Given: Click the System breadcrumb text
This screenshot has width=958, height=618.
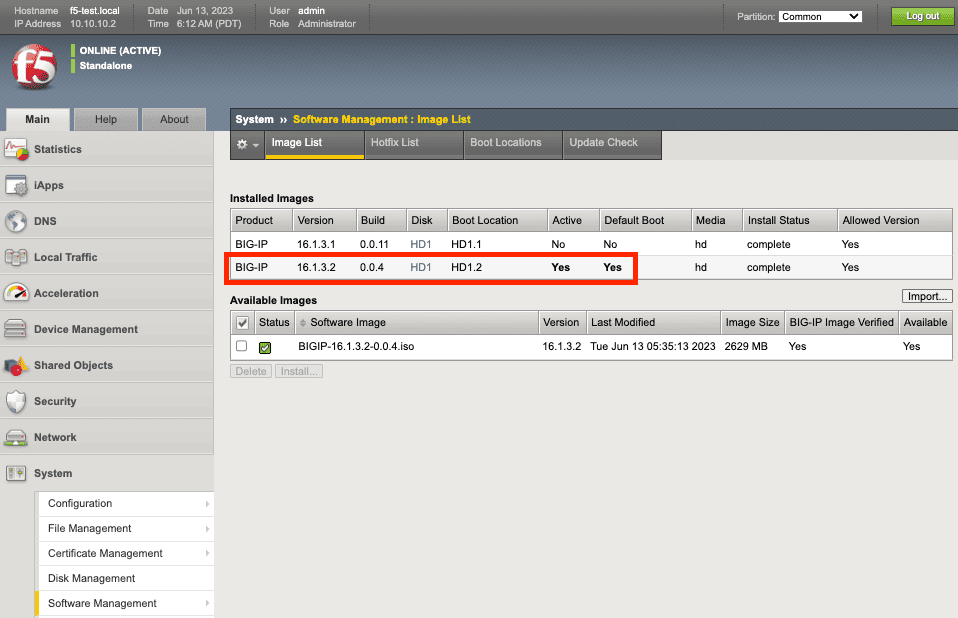Looking at the screenshot, I should pyautogui.click(x=254, y=120).
